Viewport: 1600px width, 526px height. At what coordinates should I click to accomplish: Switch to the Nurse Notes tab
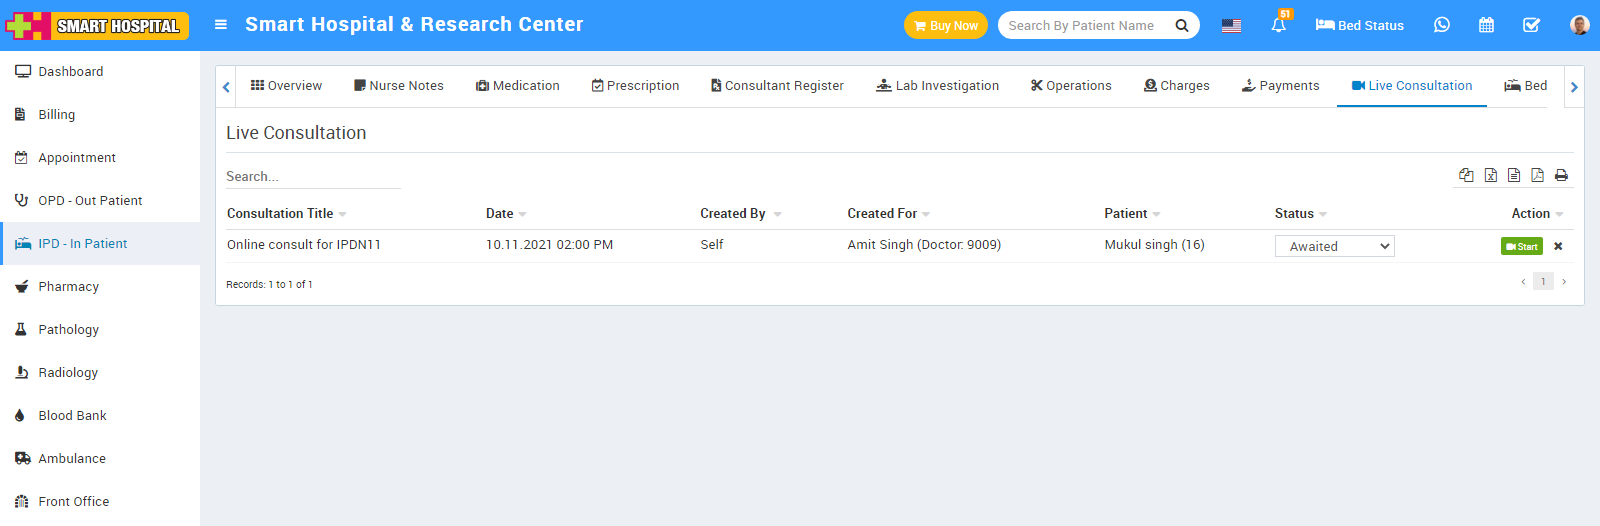(x=398, y=86)
